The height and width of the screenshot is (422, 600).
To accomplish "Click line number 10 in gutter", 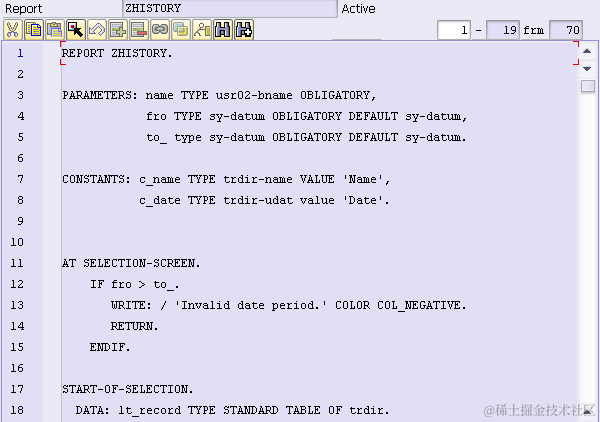I will click(17, 242).
